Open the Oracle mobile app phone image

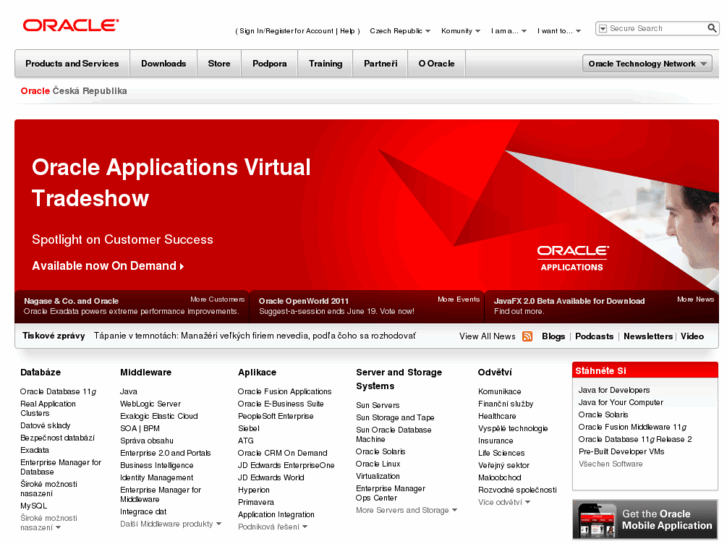tap(596, 519)
